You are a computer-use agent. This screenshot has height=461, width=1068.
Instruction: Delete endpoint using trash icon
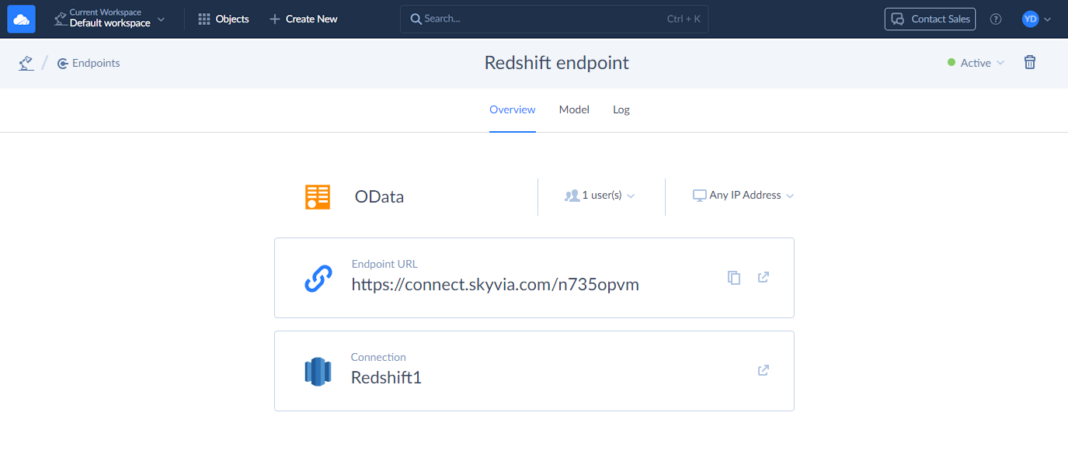point(1029,63)
